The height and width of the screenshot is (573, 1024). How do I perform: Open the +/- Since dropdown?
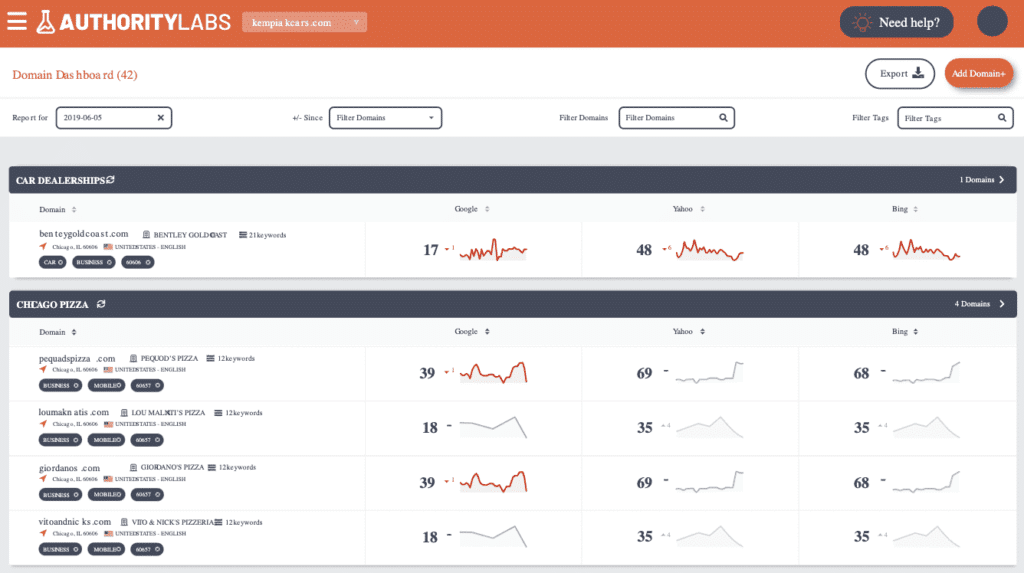tap(385, 118)
